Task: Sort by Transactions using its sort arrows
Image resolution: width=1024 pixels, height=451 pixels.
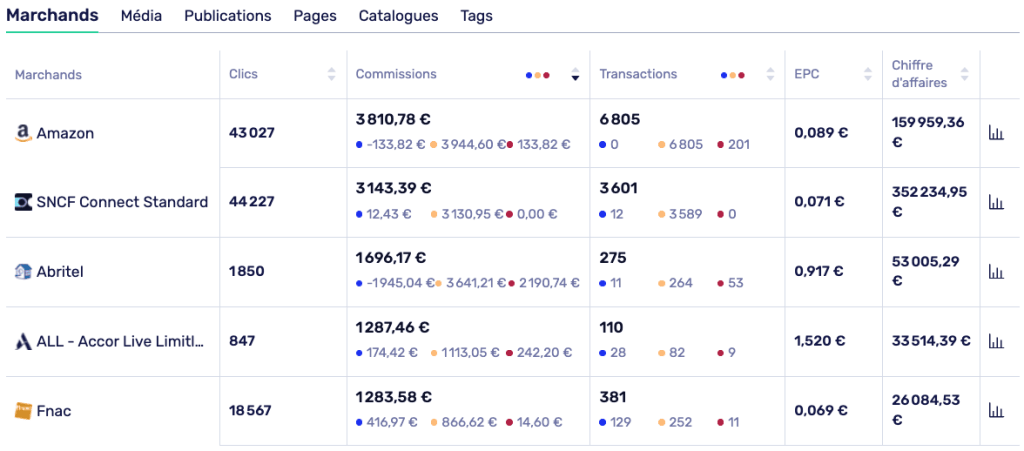Action: tap(771, 74)
